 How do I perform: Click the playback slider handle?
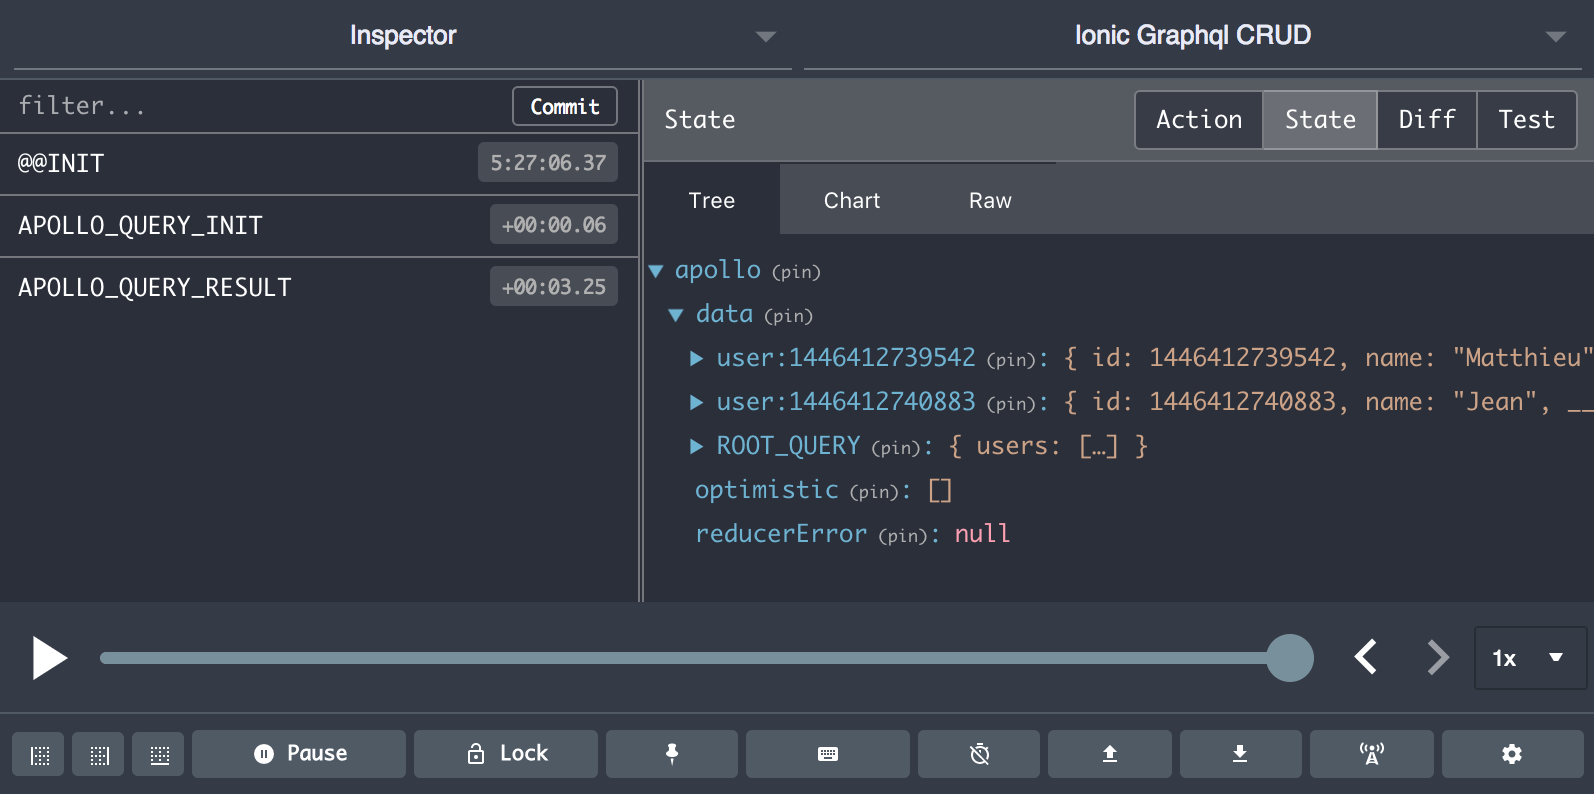pos(1290,658)
